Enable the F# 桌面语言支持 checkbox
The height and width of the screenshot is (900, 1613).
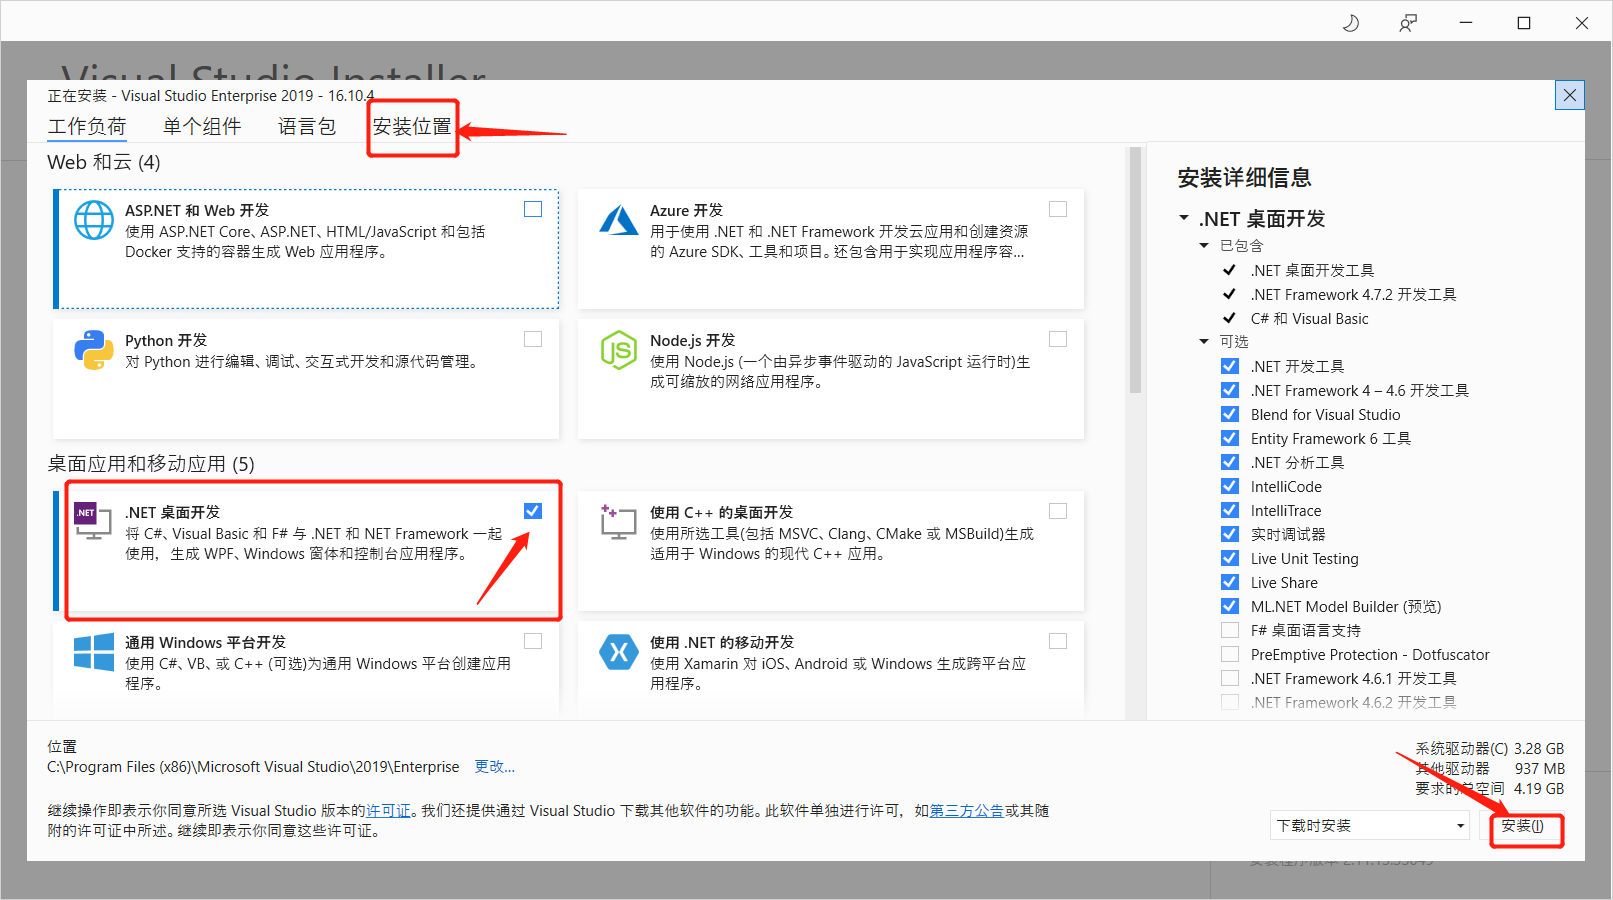1230,630
